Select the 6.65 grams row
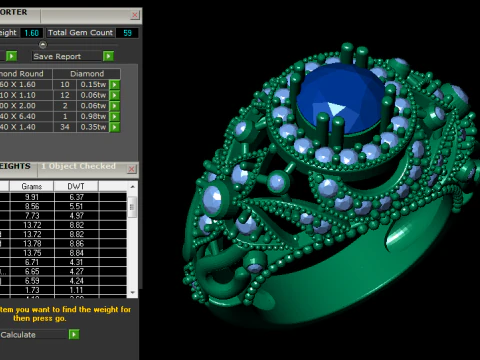Image resolution: width=480 pixels, height=360 pixels. pyautogui.click(x=63, y=272)
